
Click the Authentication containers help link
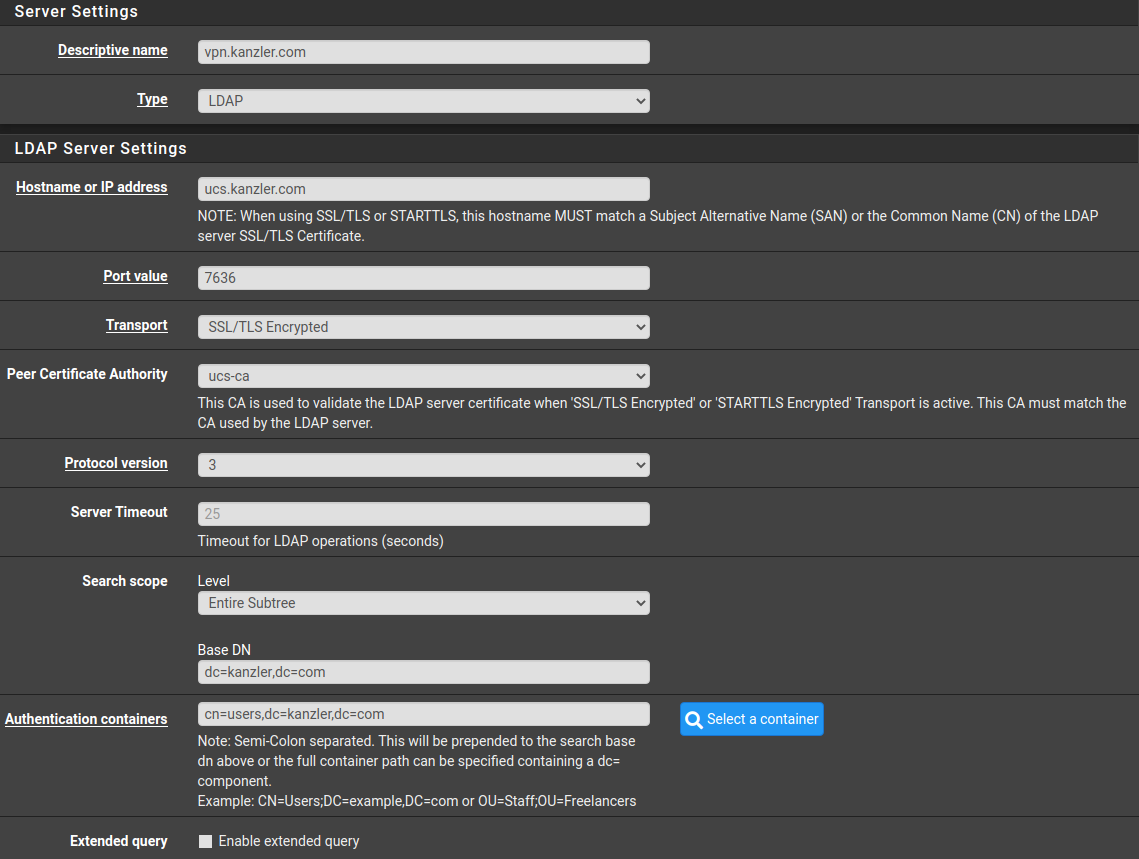[86, 719]
